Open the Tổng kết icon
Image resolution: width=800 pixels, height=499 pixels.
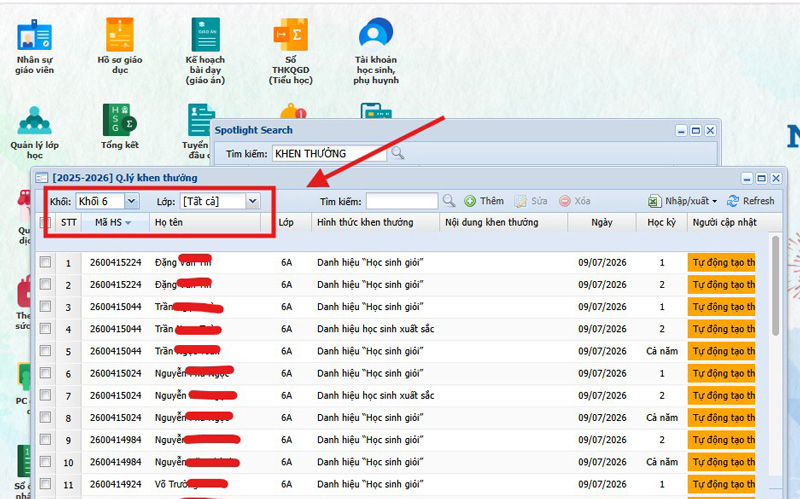pos(119,127)
